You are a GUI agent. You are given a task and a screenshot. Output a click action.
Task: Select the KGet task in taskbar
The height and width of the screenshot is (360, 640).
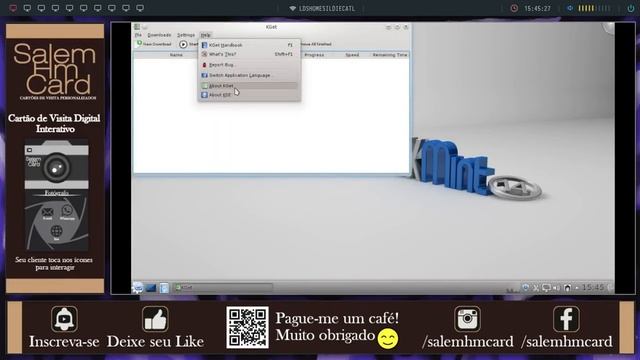(x=223, y=288)
